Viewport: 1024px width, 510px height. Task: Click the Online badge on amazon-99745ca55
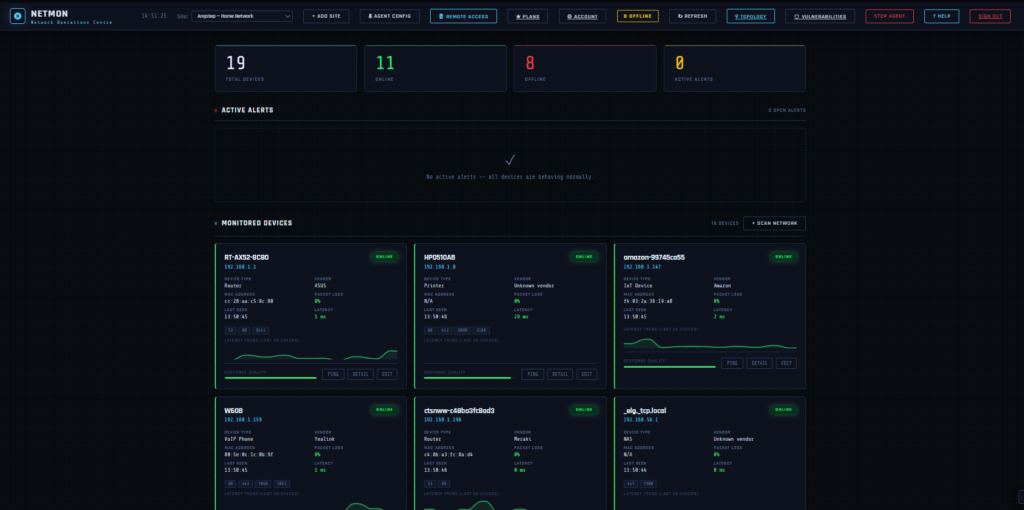(x=784, y=257)
